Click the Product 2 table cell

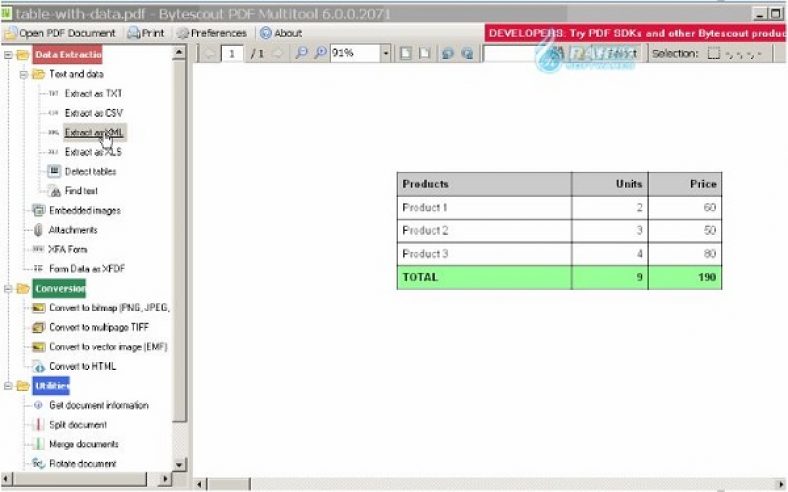coord(484,231)
